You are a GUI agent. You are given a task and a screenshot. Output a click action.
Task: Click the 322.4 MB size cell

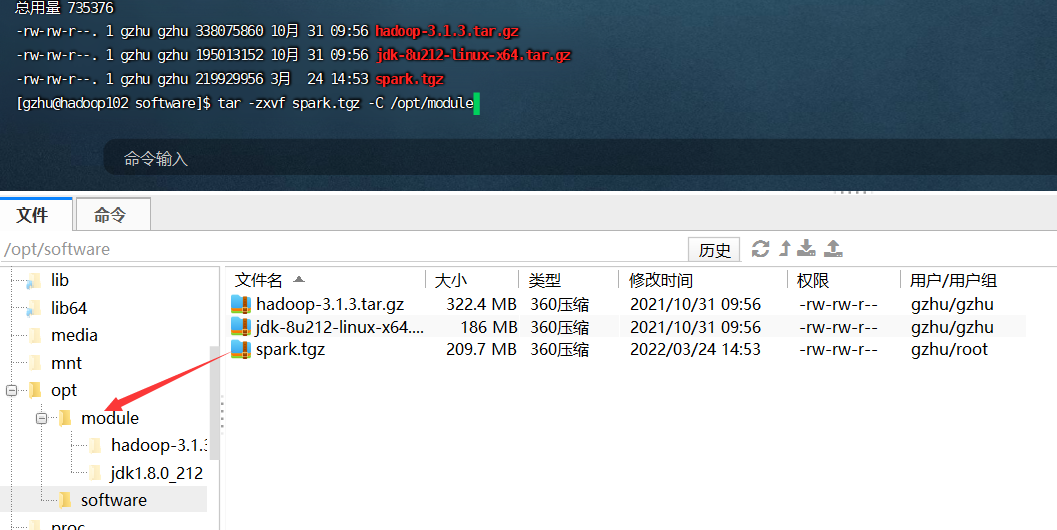coord(481,304)
